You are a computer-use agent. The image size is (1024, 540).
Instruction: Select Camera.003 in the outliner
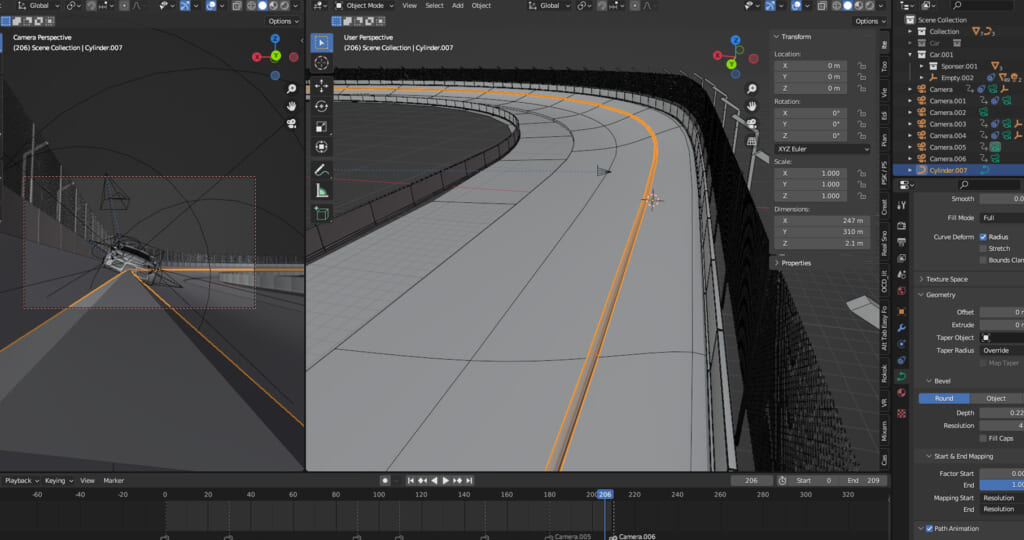click(x=947, y=124)
